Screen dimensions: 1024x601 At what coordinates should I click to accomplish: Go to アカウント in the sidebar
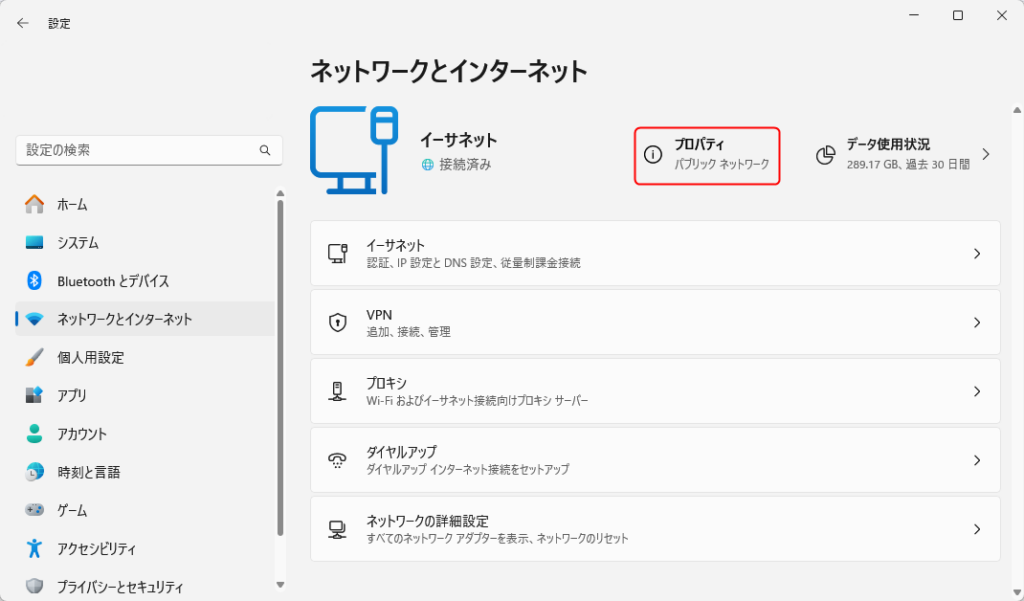[x=82, y=434]
